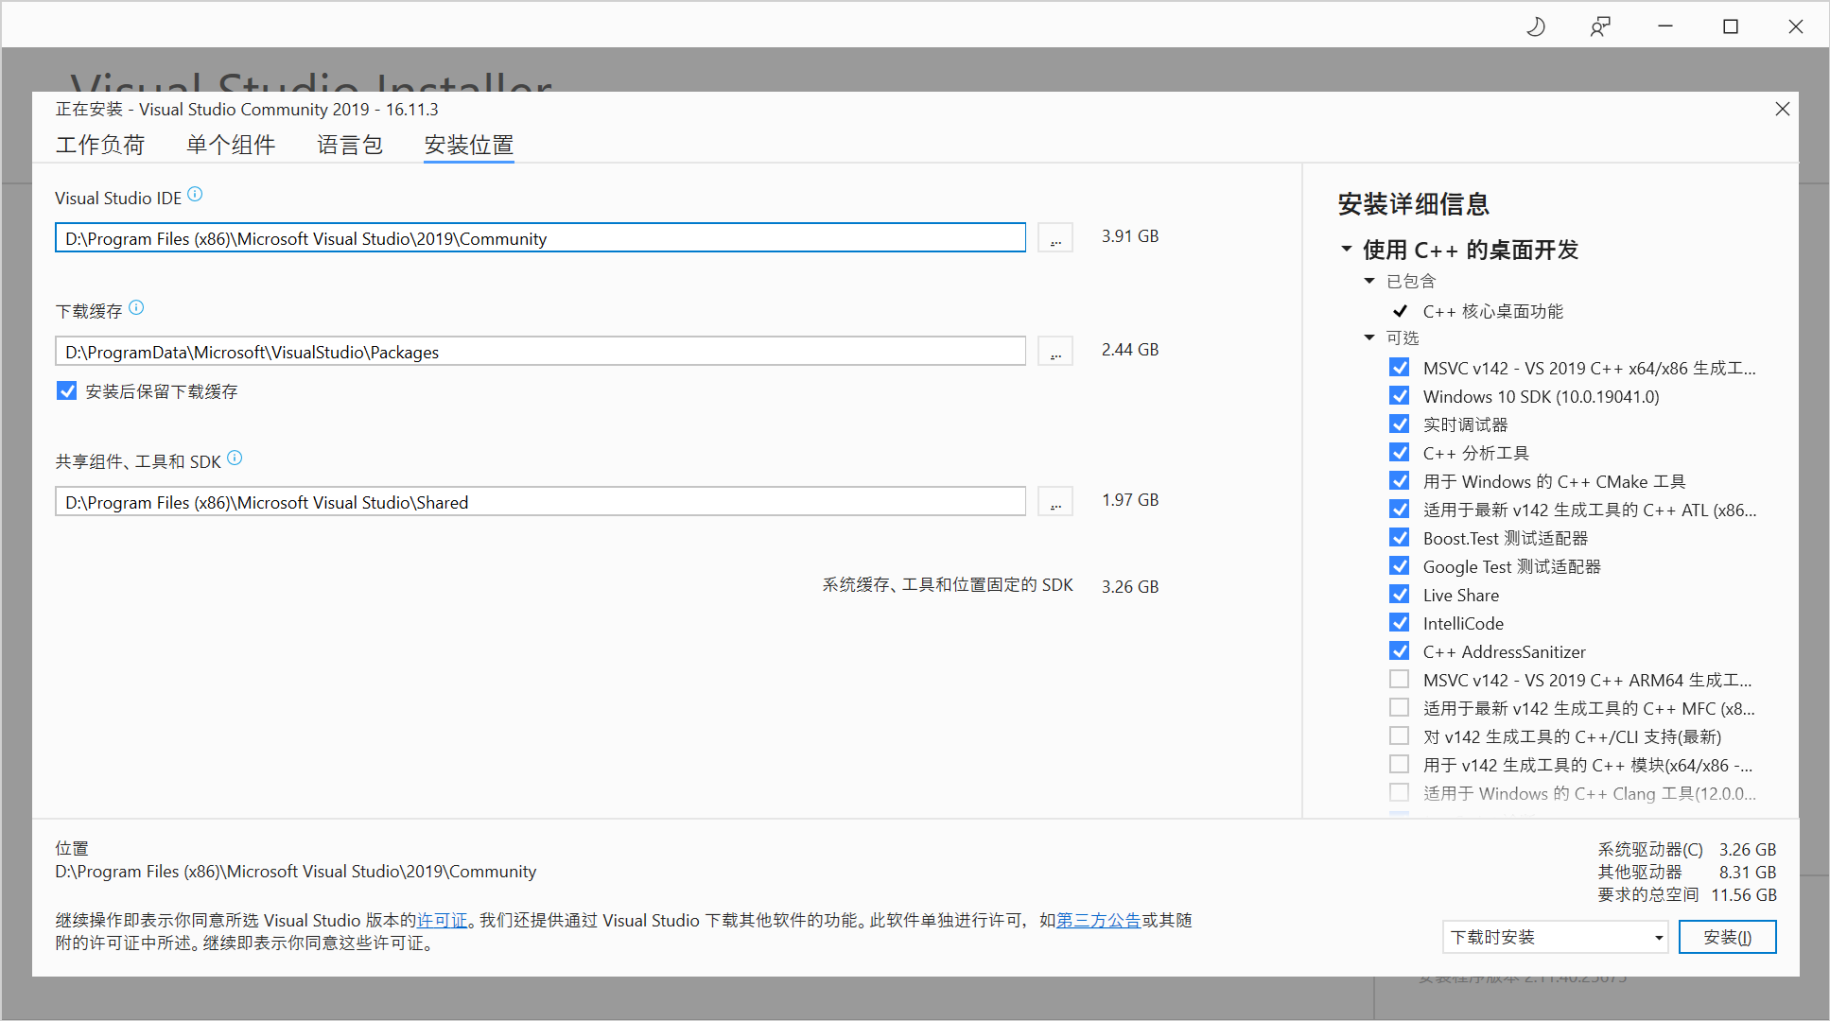Click the 2.44 GB size value
The image size is (1830, 1021).
click(1130, 349)
